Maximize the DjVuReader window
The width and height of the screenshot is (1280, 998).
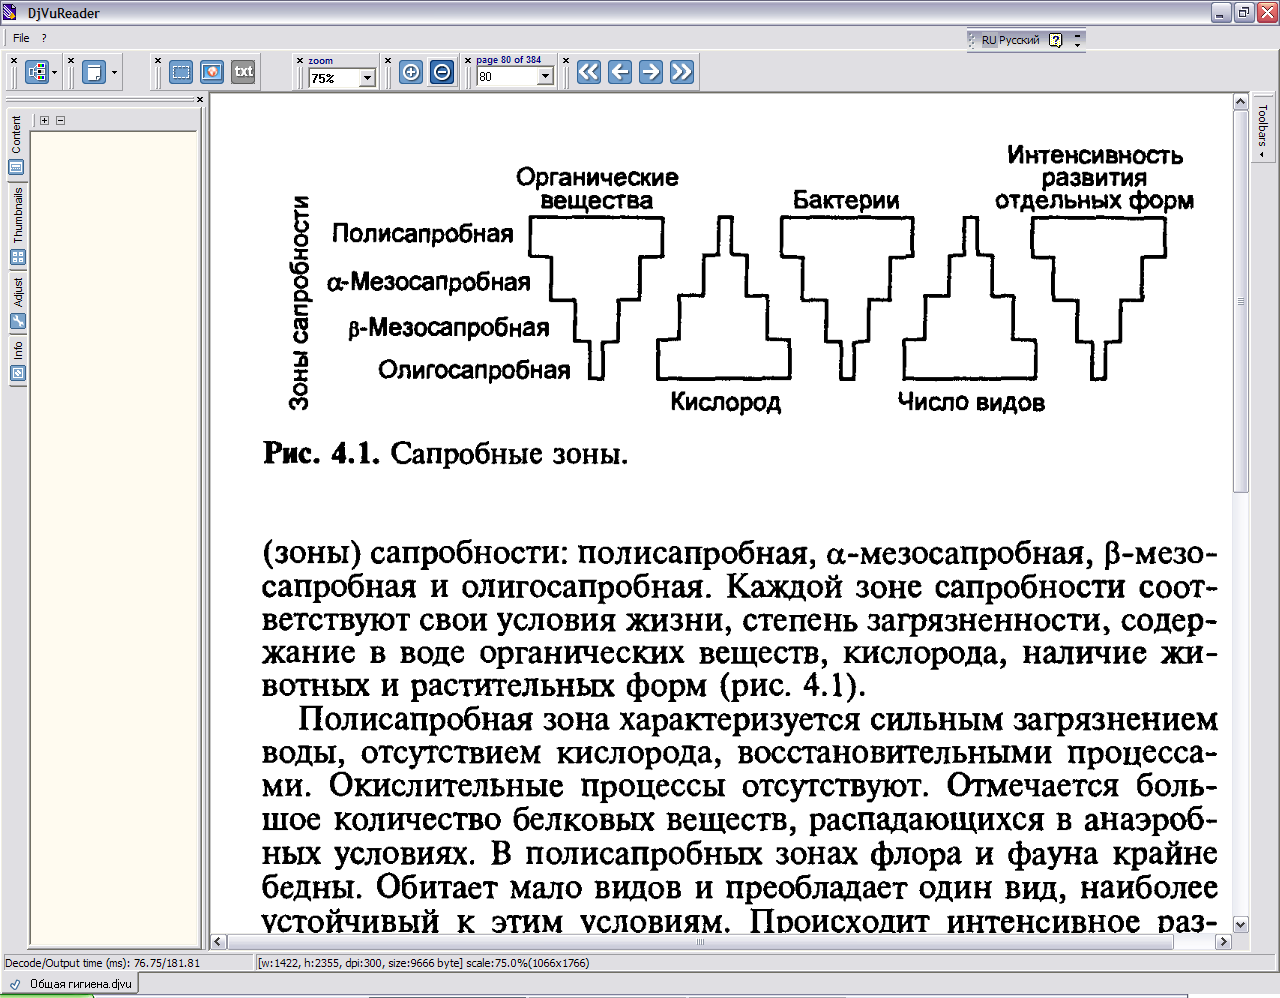[1244, 13]
